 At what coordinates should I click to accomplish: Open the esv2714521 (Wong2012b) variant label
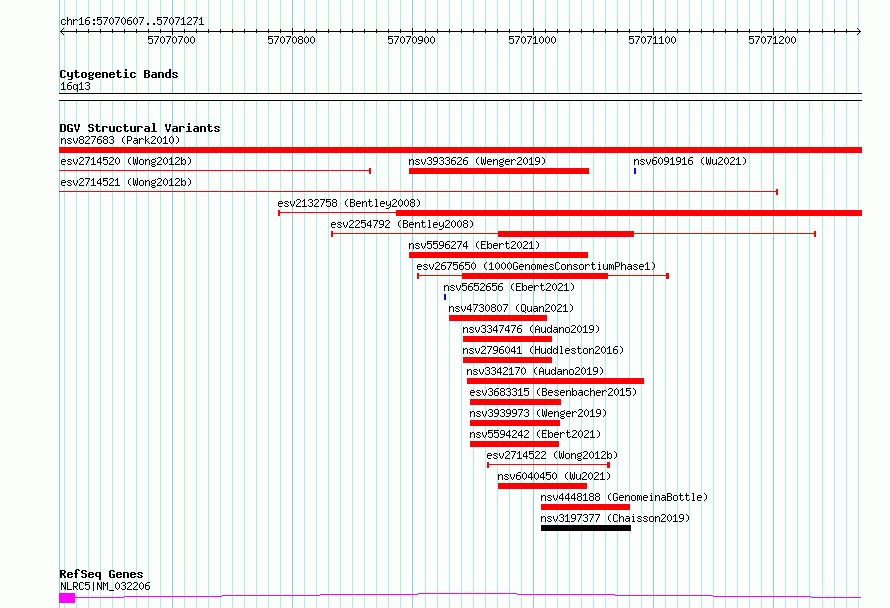[x=126, y=182]
